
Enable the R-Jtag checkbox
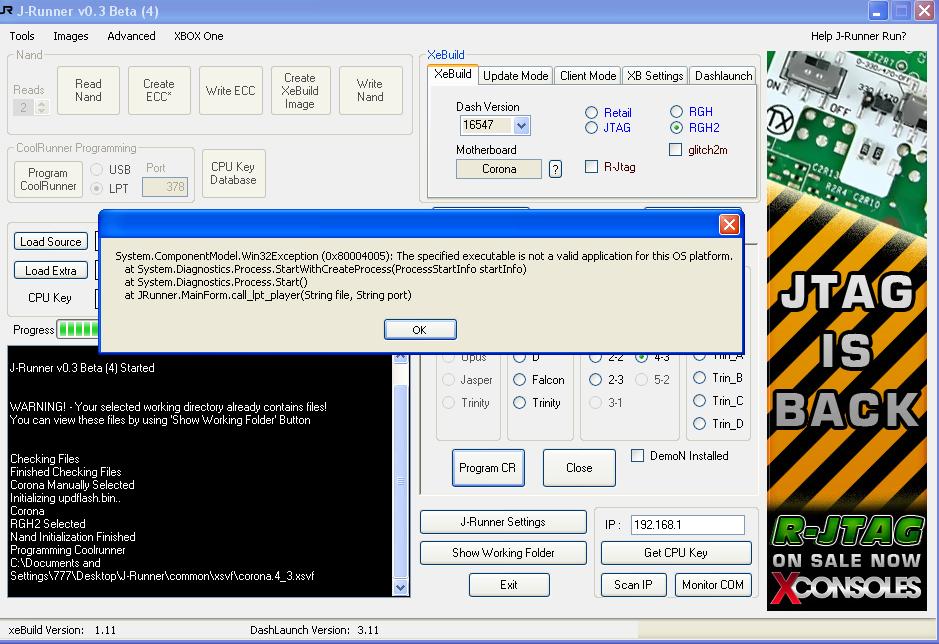pyautogui.click(x=591, y=167)
